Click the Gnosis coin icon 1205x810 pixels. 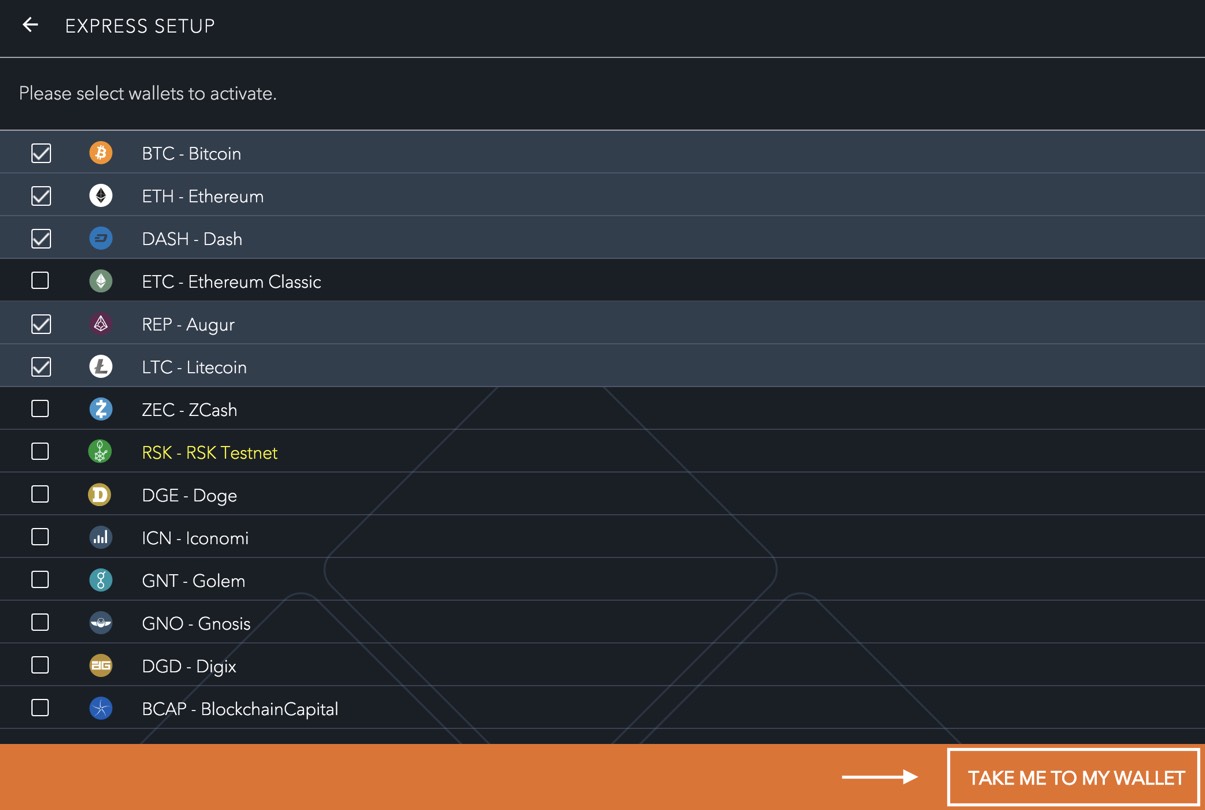101,623
